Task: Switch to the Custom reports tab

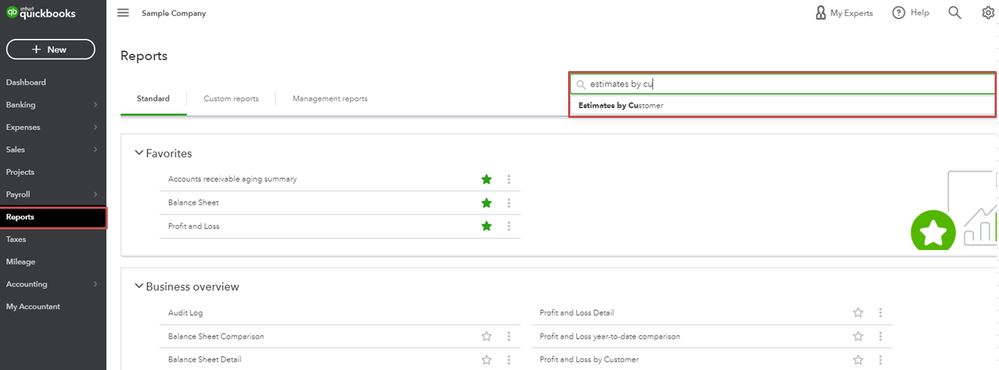Action: 231,99
